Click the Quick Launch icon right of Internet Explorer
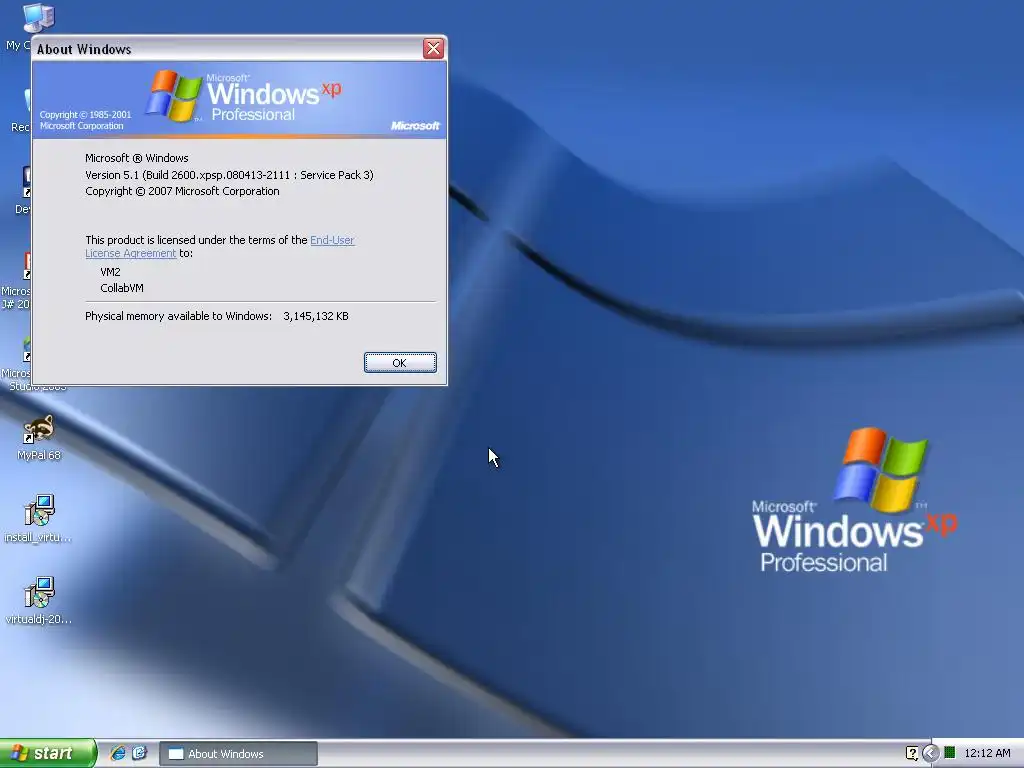This screenshot has height=768, width=1024. click(140, 753)
